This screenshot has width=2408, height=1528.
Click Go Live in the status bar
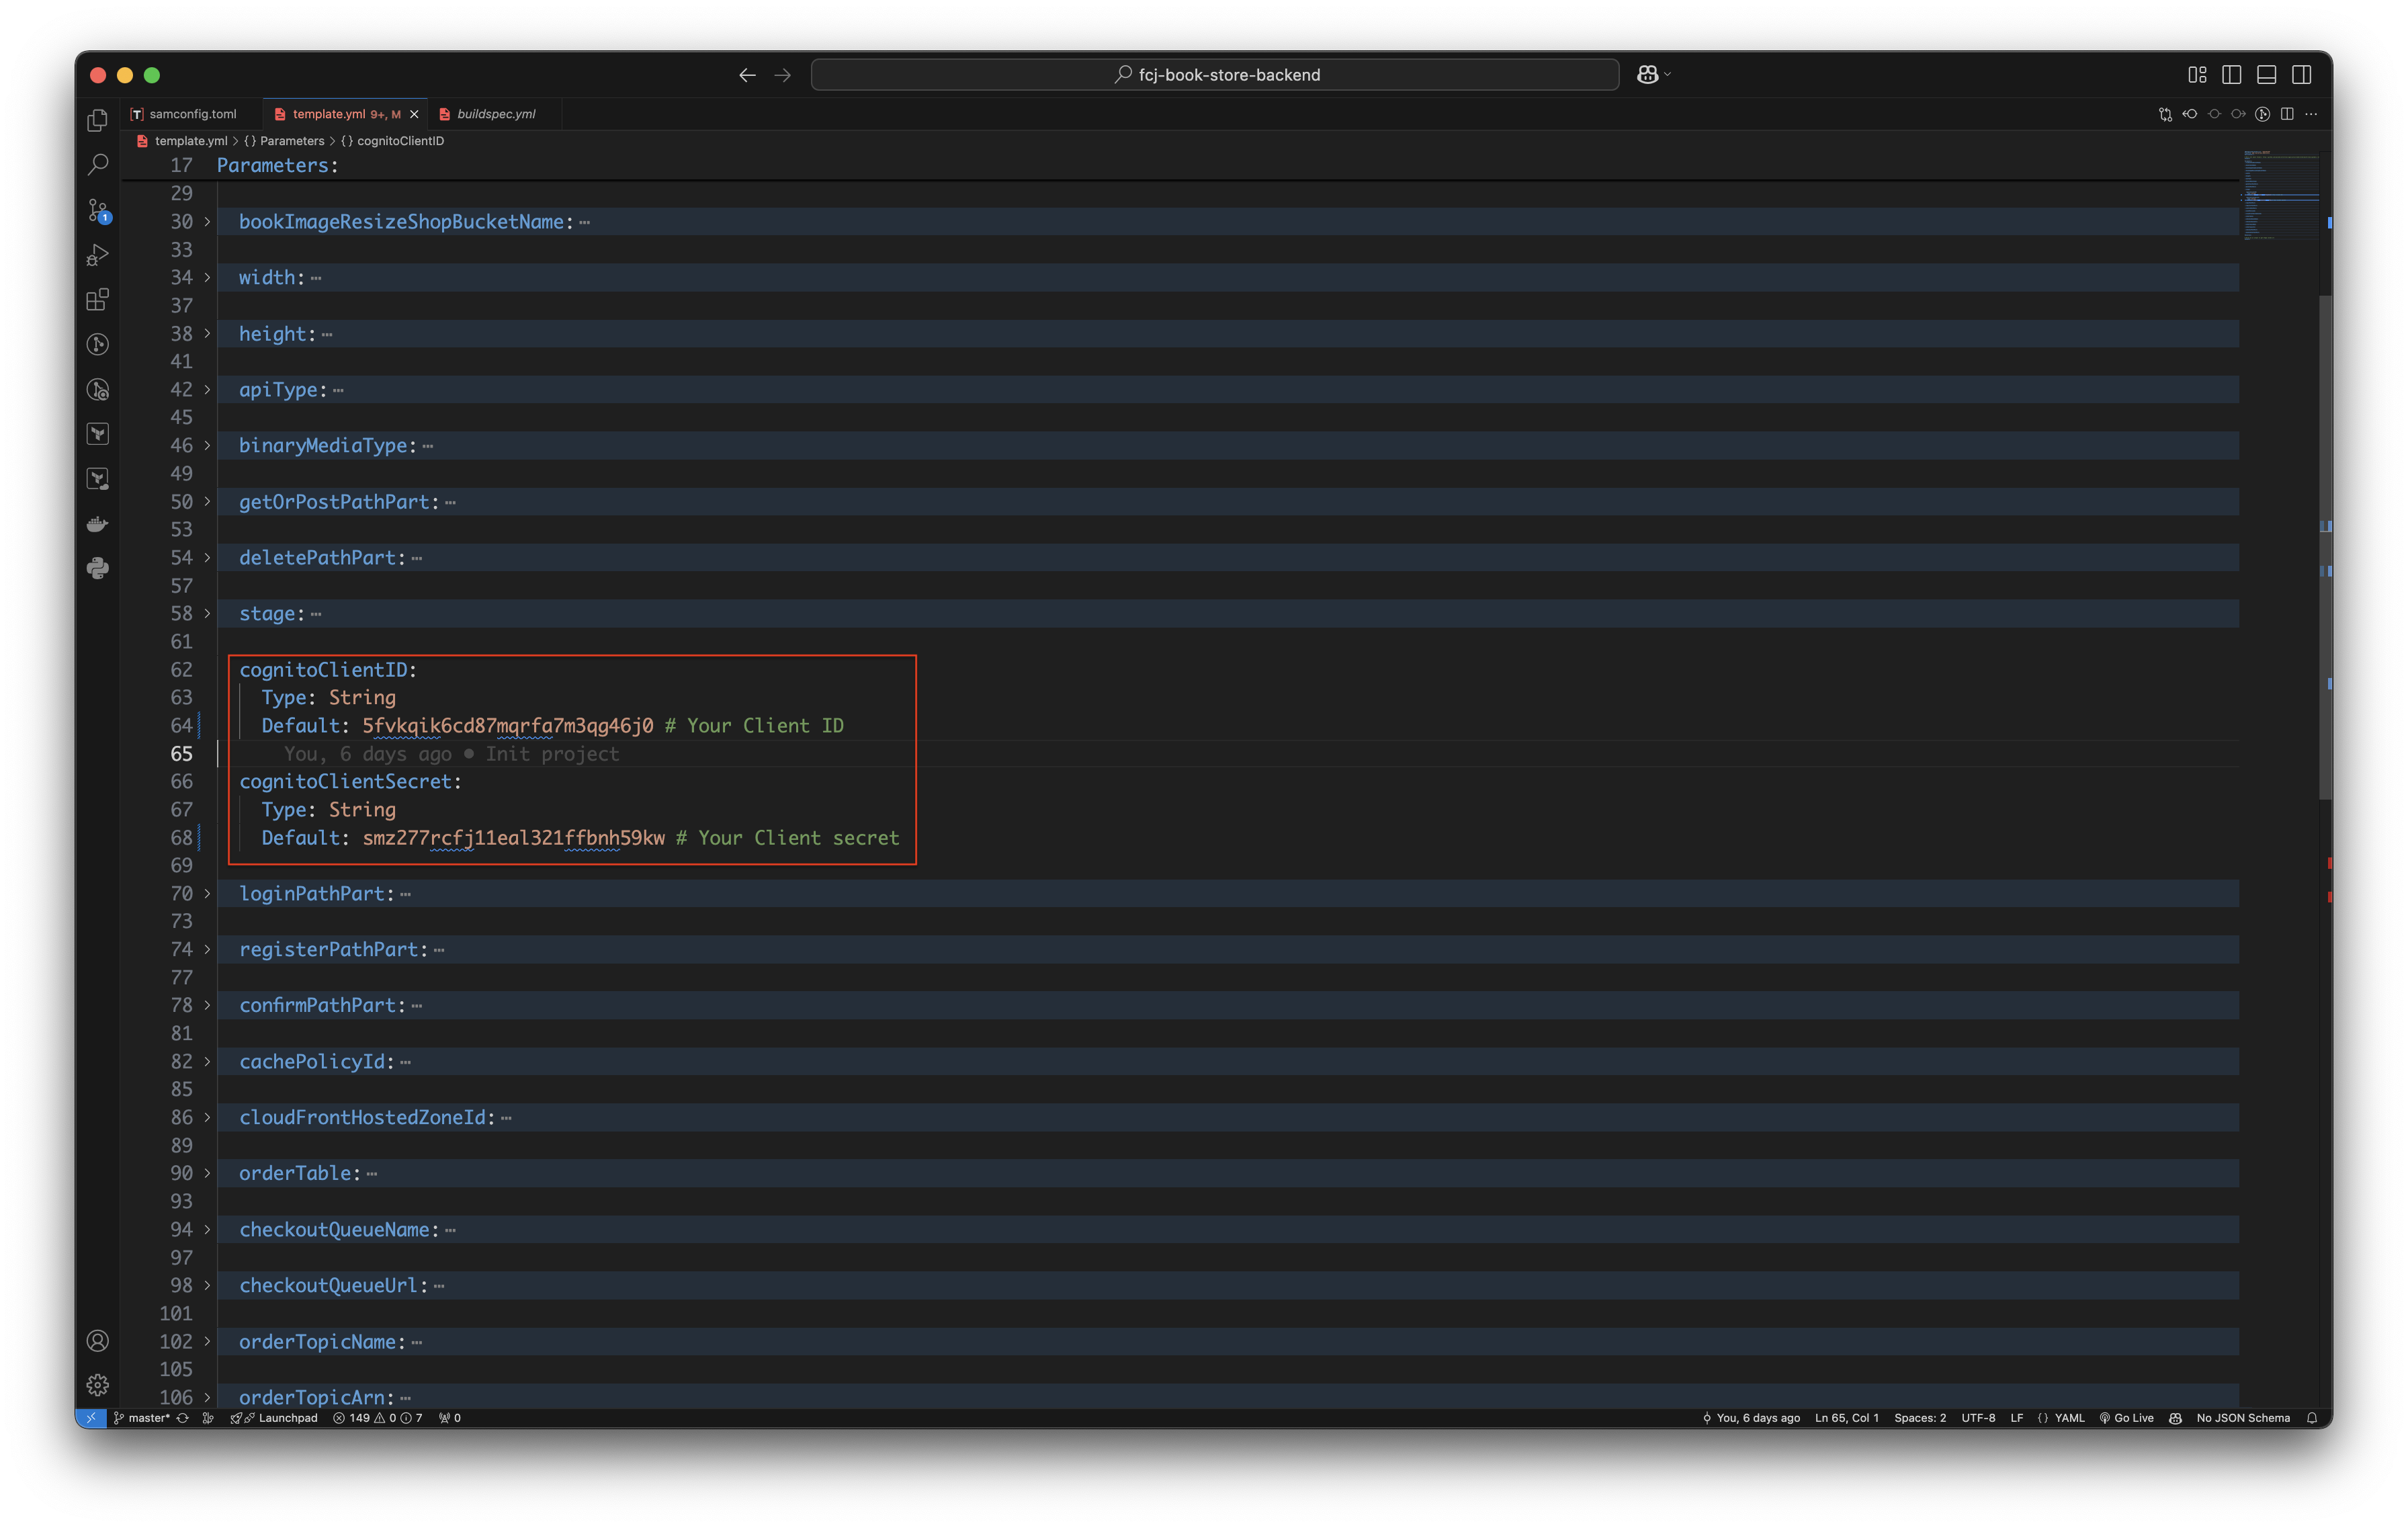[x=2126, y=1418]
